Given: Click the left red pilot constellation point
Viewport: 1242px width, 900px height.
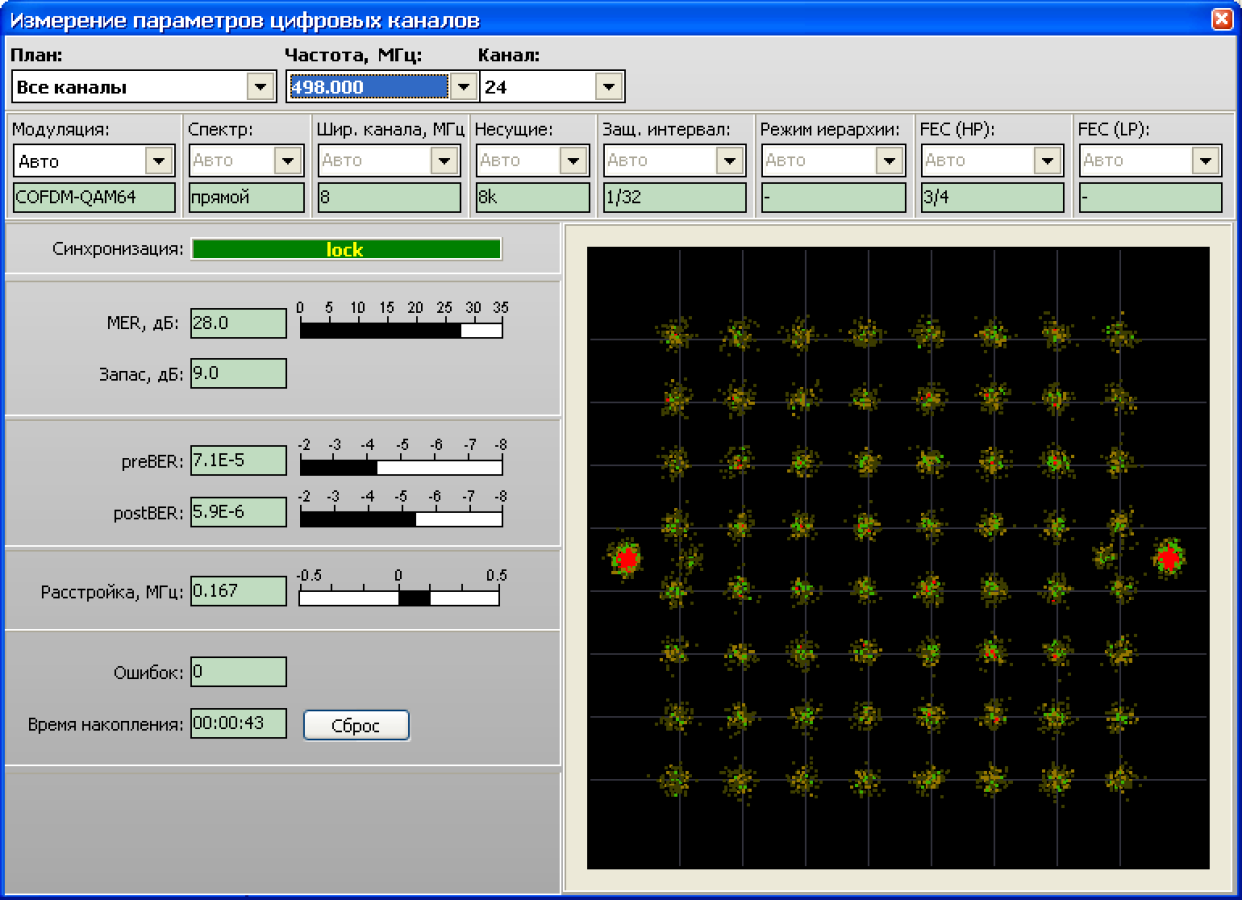Looking at the screenshot, I should pyautogui.click(x=627, y=558).
